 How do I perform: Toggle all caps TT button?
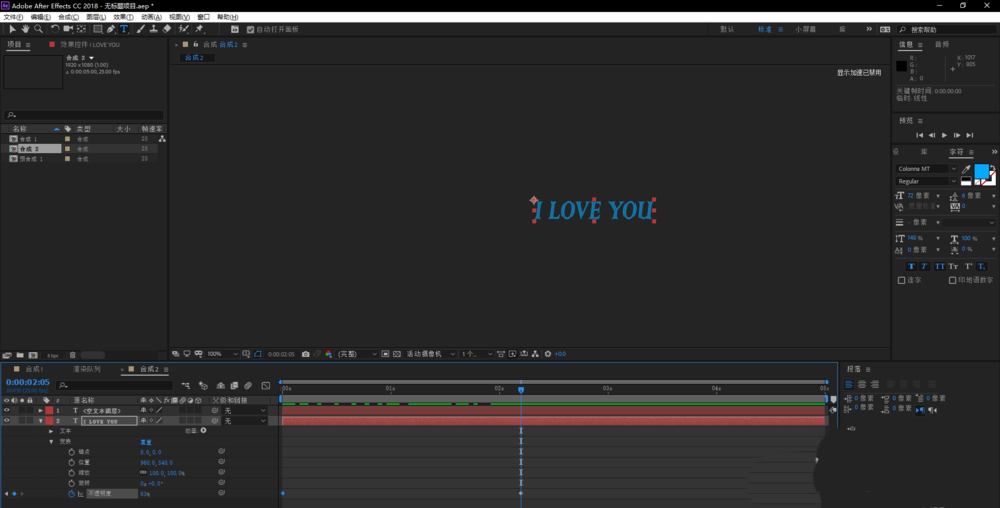(939, 266)
